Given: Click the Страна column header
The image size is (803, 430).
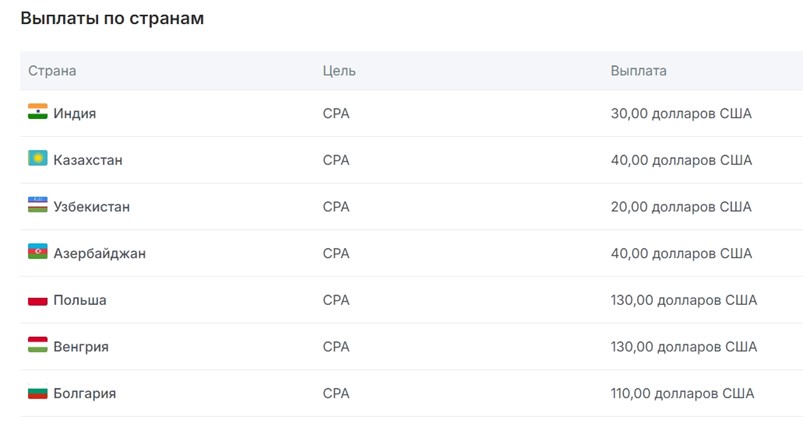Looking at the screenshot, I should click(x=52, y=71).
